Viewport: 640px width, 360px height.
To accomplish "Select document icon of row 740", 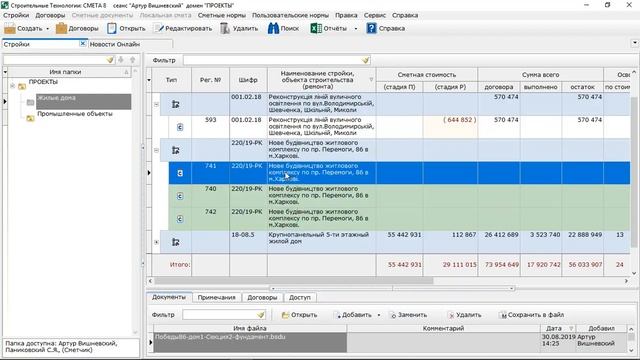I will click(x=180, y=196).
